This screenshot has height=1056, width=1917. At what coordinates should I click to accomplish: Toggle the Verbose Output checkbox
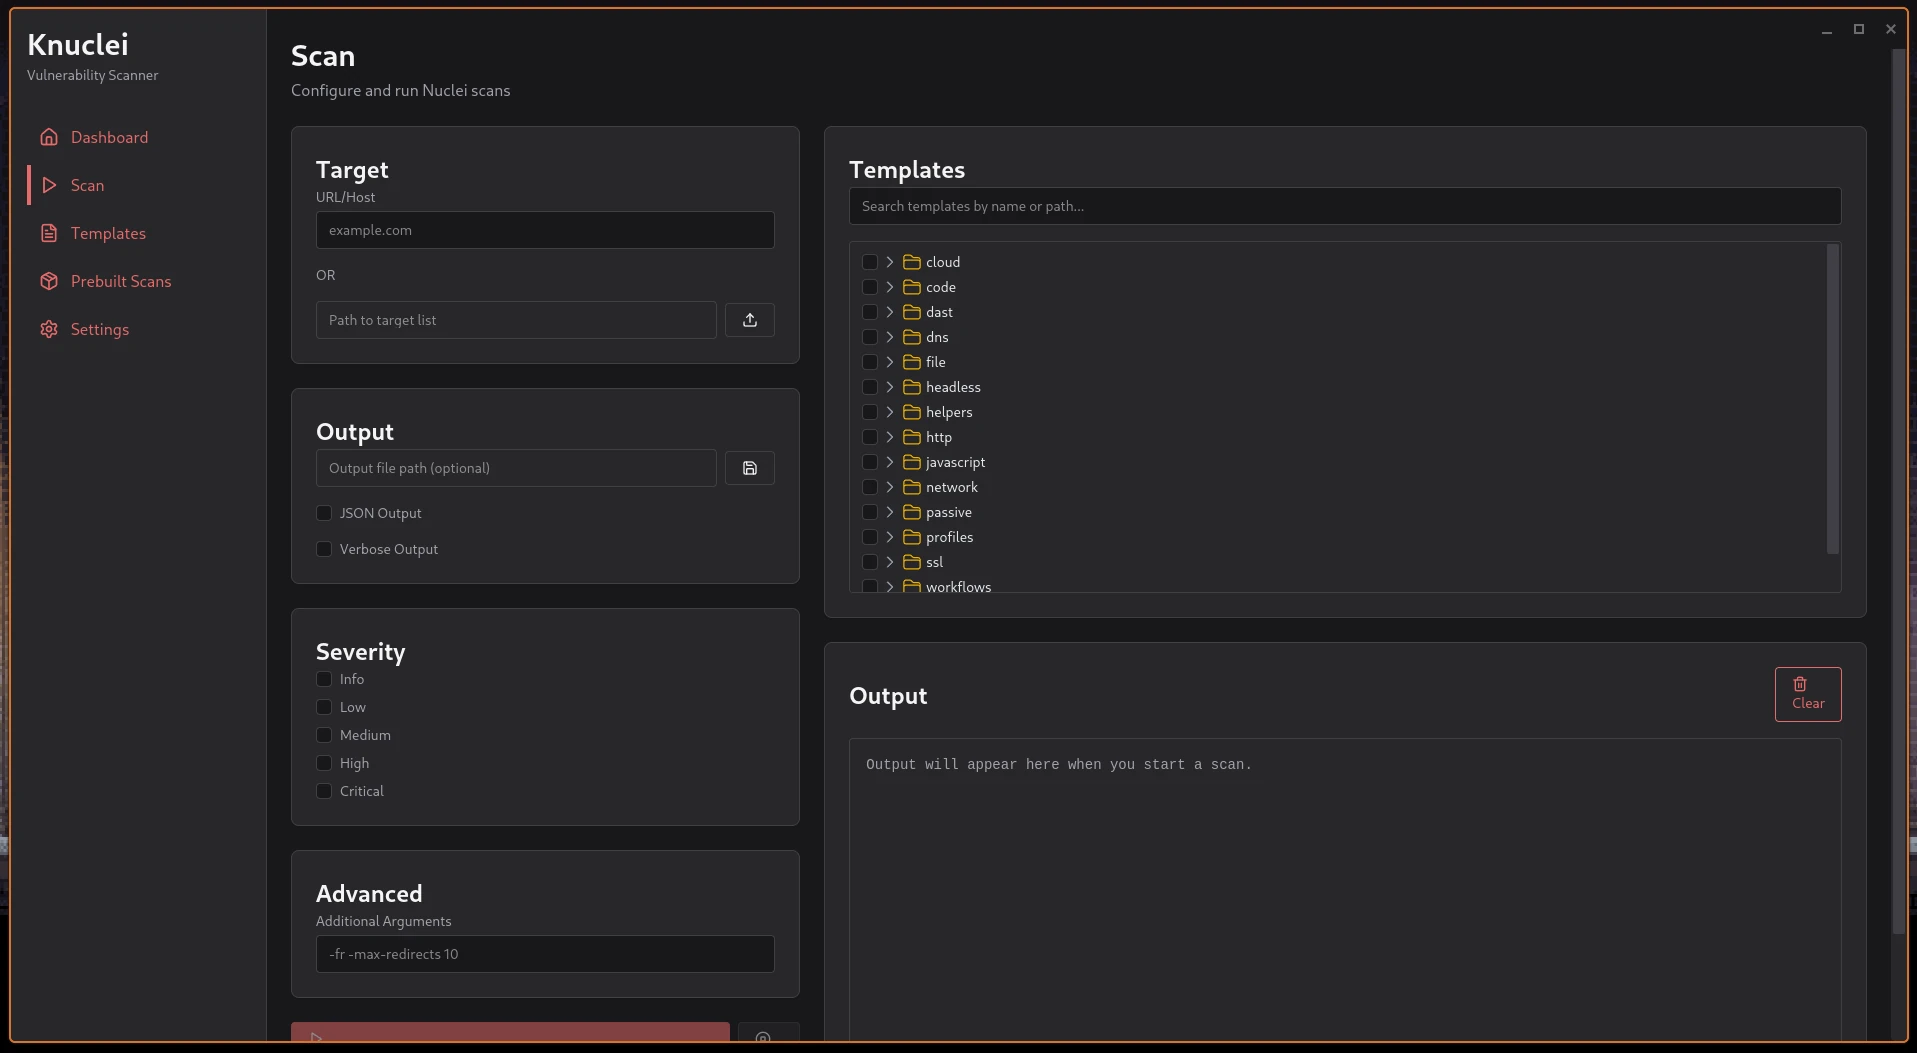click(x=324, y=549)
